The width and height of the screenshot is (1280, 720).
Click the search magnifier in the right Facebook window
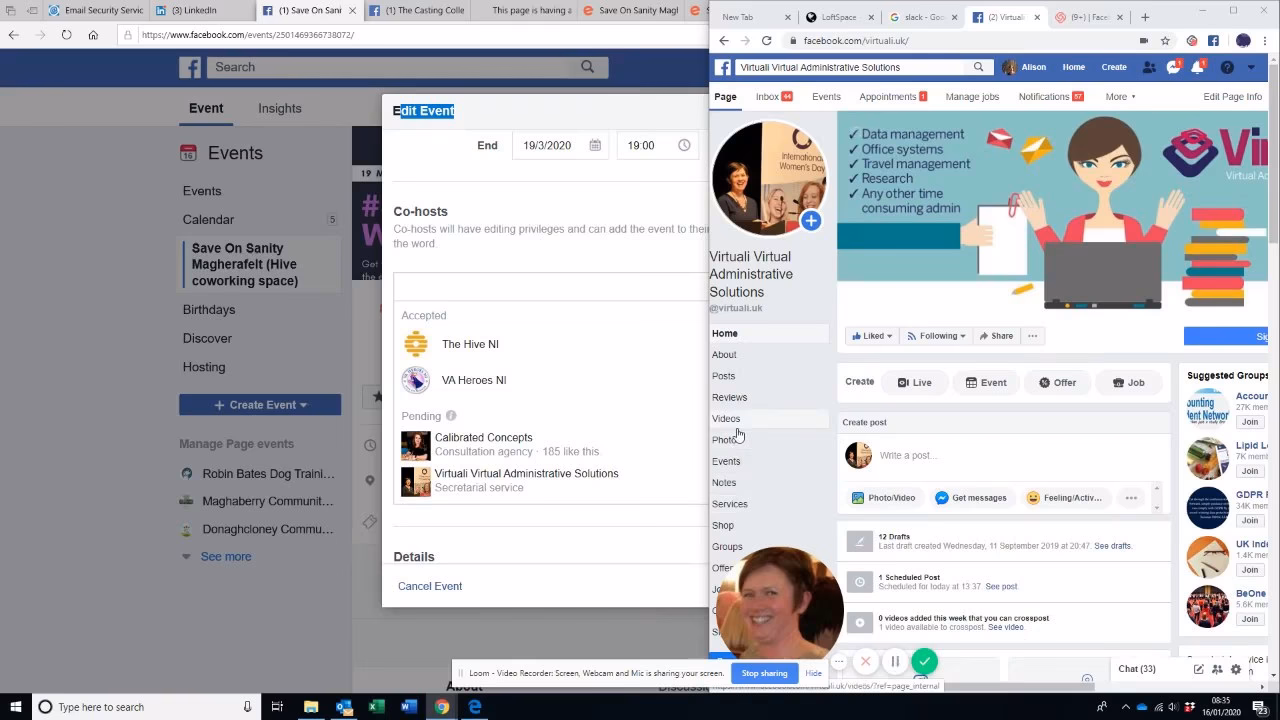pyautogui.click(x=978, y=67)
